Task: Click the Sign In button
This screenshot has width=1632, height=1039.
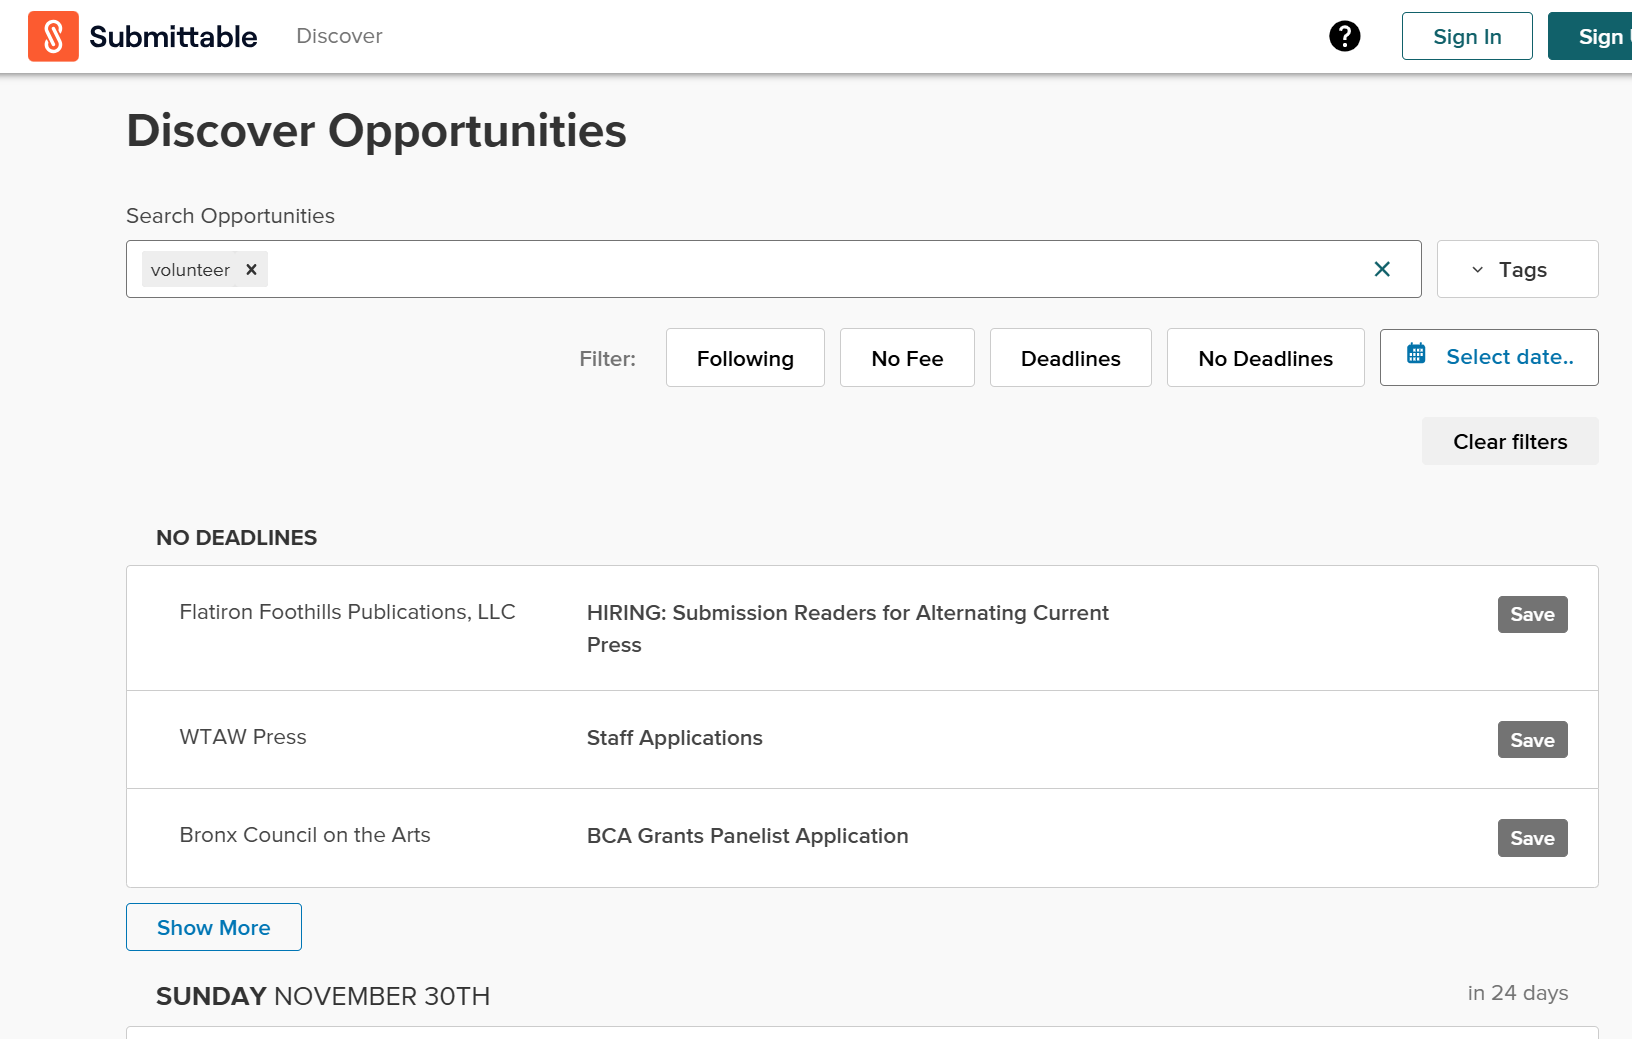Action: 1467,36
